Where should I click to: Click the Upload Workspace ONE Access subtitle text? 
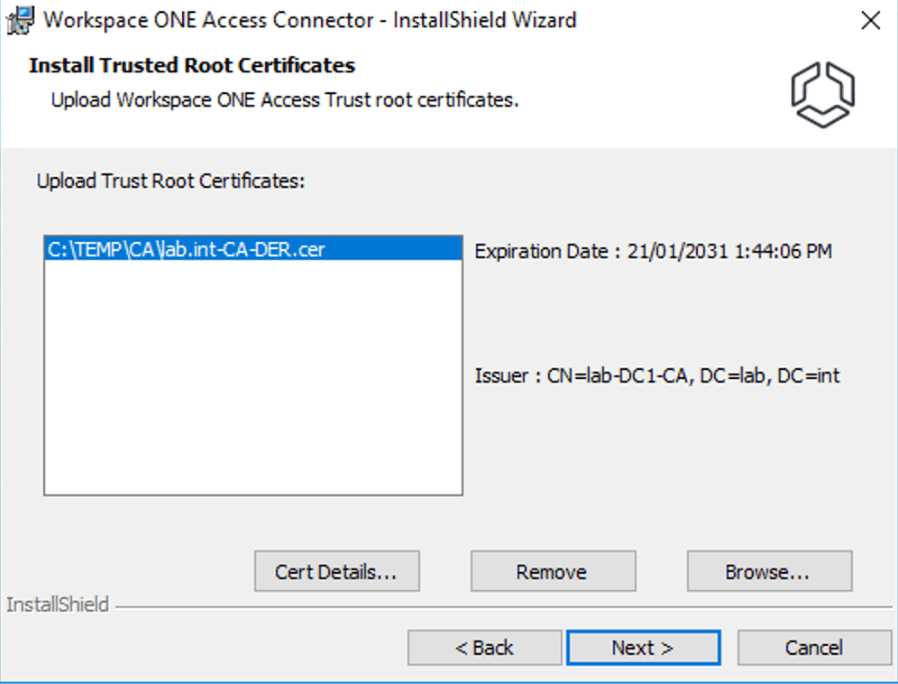[x=284, y=100]
